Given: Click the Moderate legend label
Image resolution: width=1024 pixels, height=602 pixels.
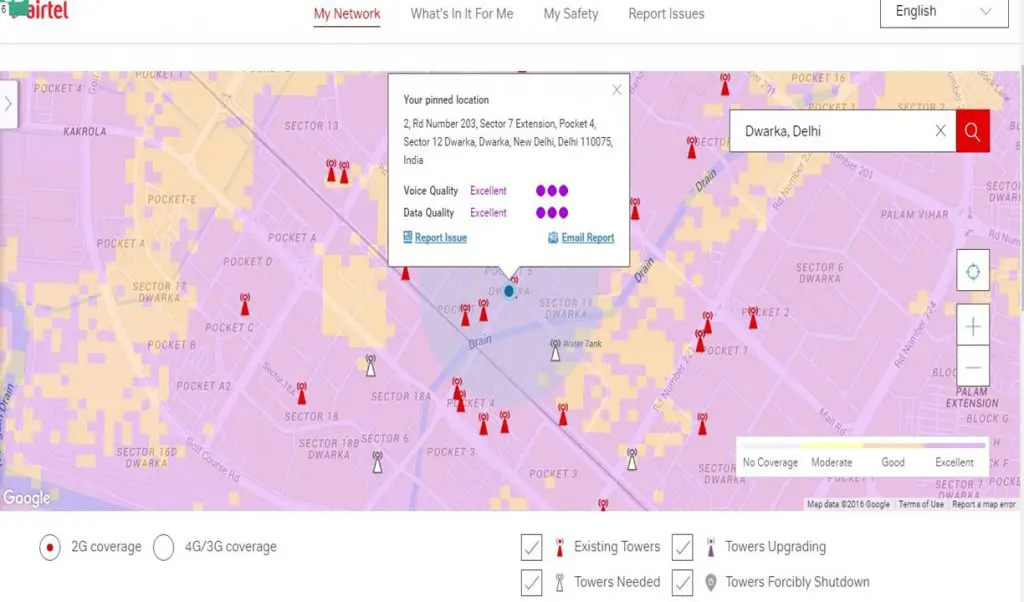Looking at the screenshot, I should (x=831, y=462).
